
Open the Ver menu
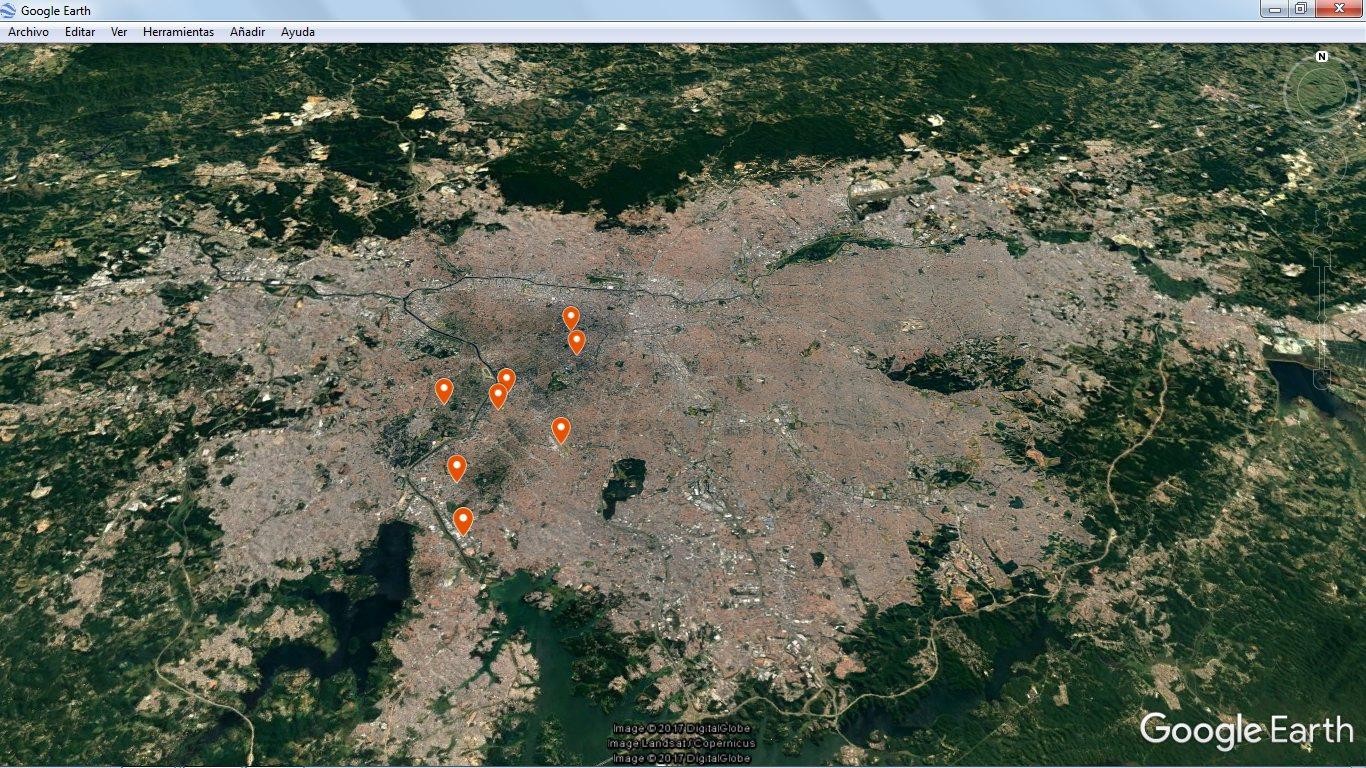[119, 32]
